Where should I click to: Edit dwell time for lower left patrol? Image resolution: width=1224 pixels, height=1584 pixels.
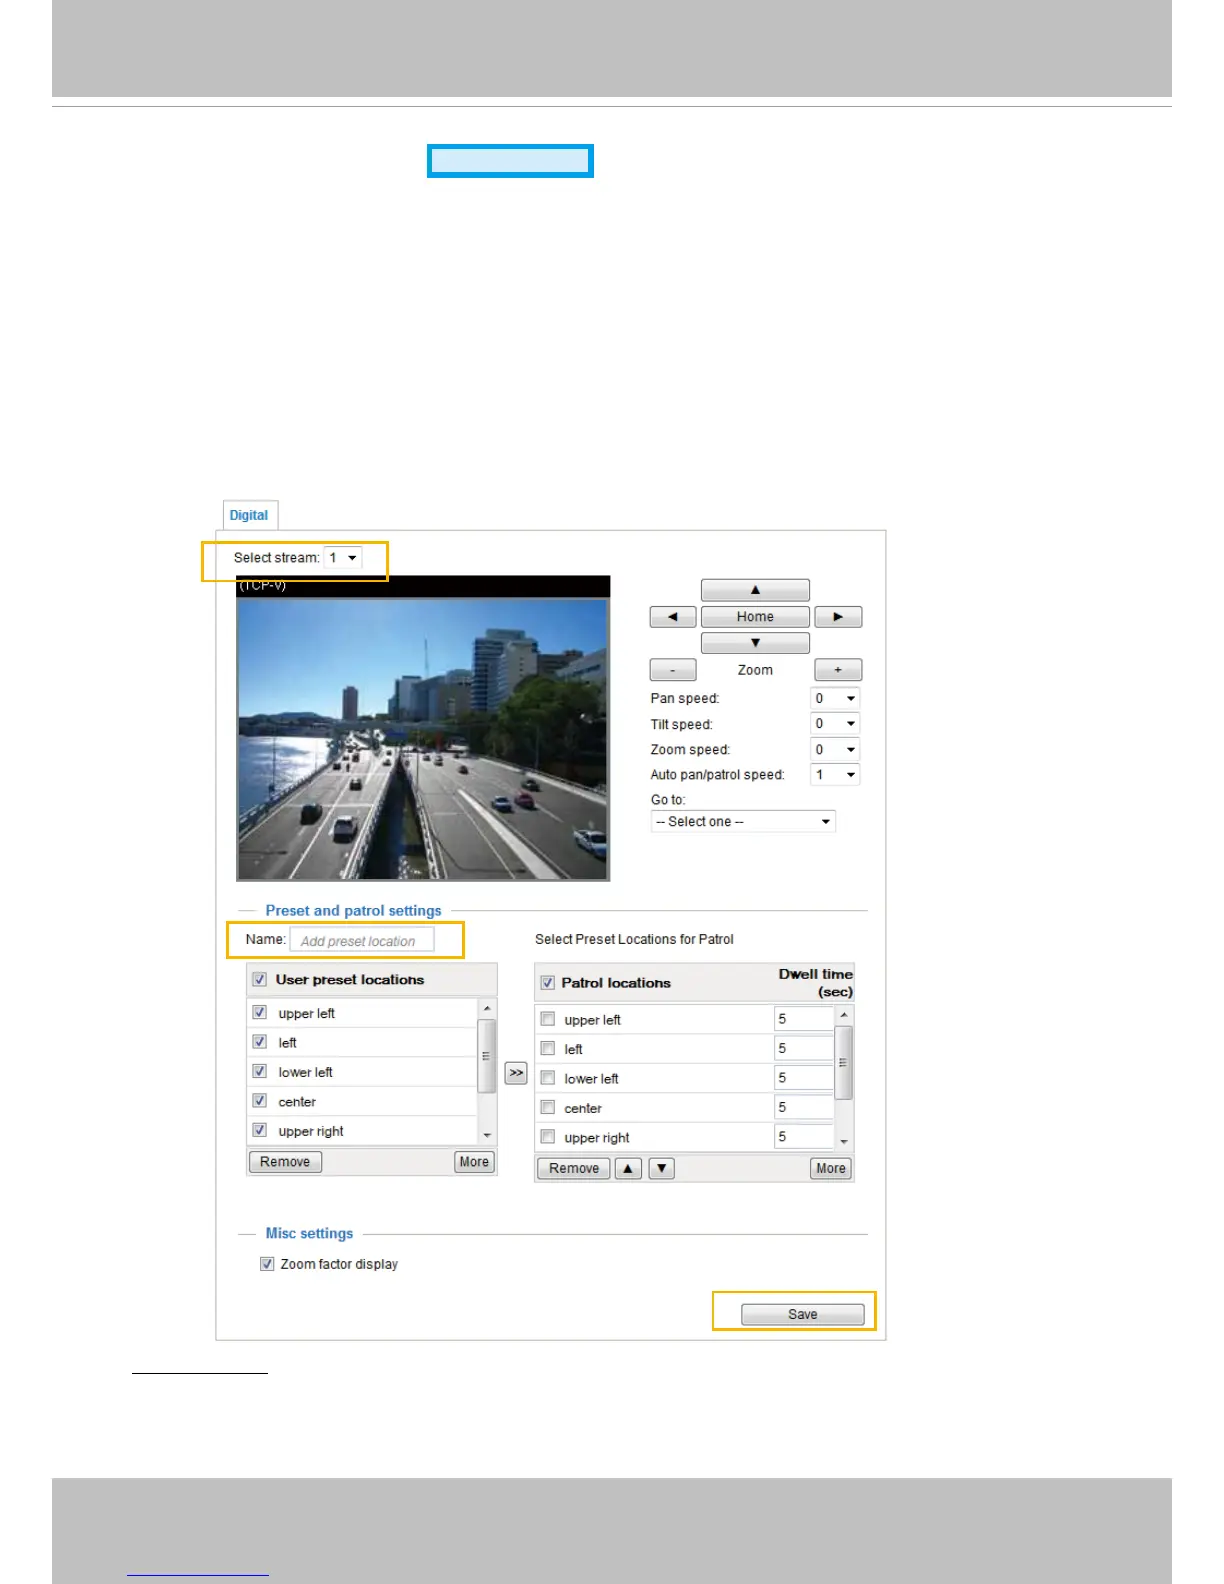point(804,1078)
